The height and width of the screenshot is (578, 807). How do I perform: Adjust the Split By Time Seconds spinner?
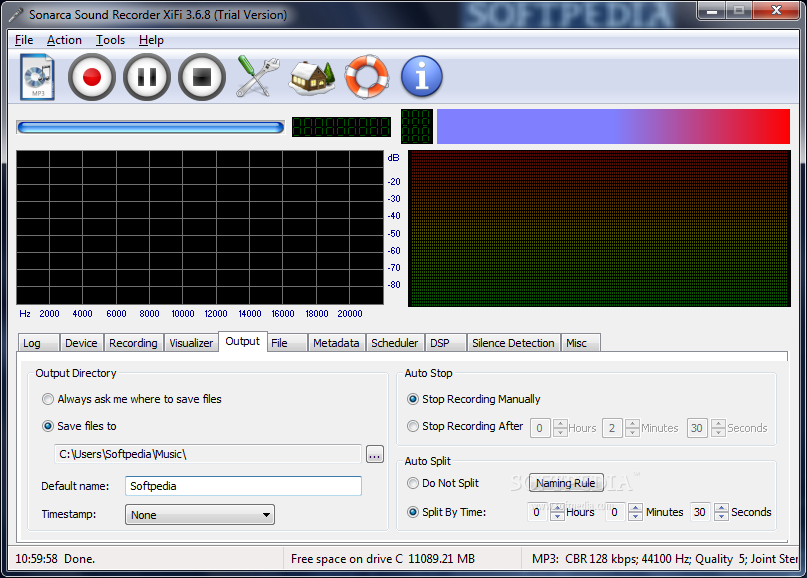pyautogui.click(x=721, y=512)
